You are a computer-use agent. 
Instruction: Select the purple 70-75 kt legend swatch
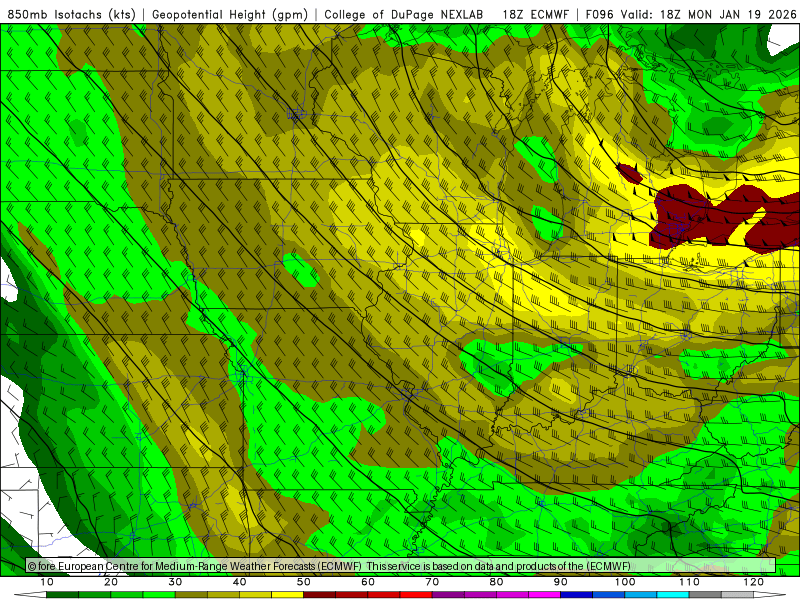pos(448,595)
